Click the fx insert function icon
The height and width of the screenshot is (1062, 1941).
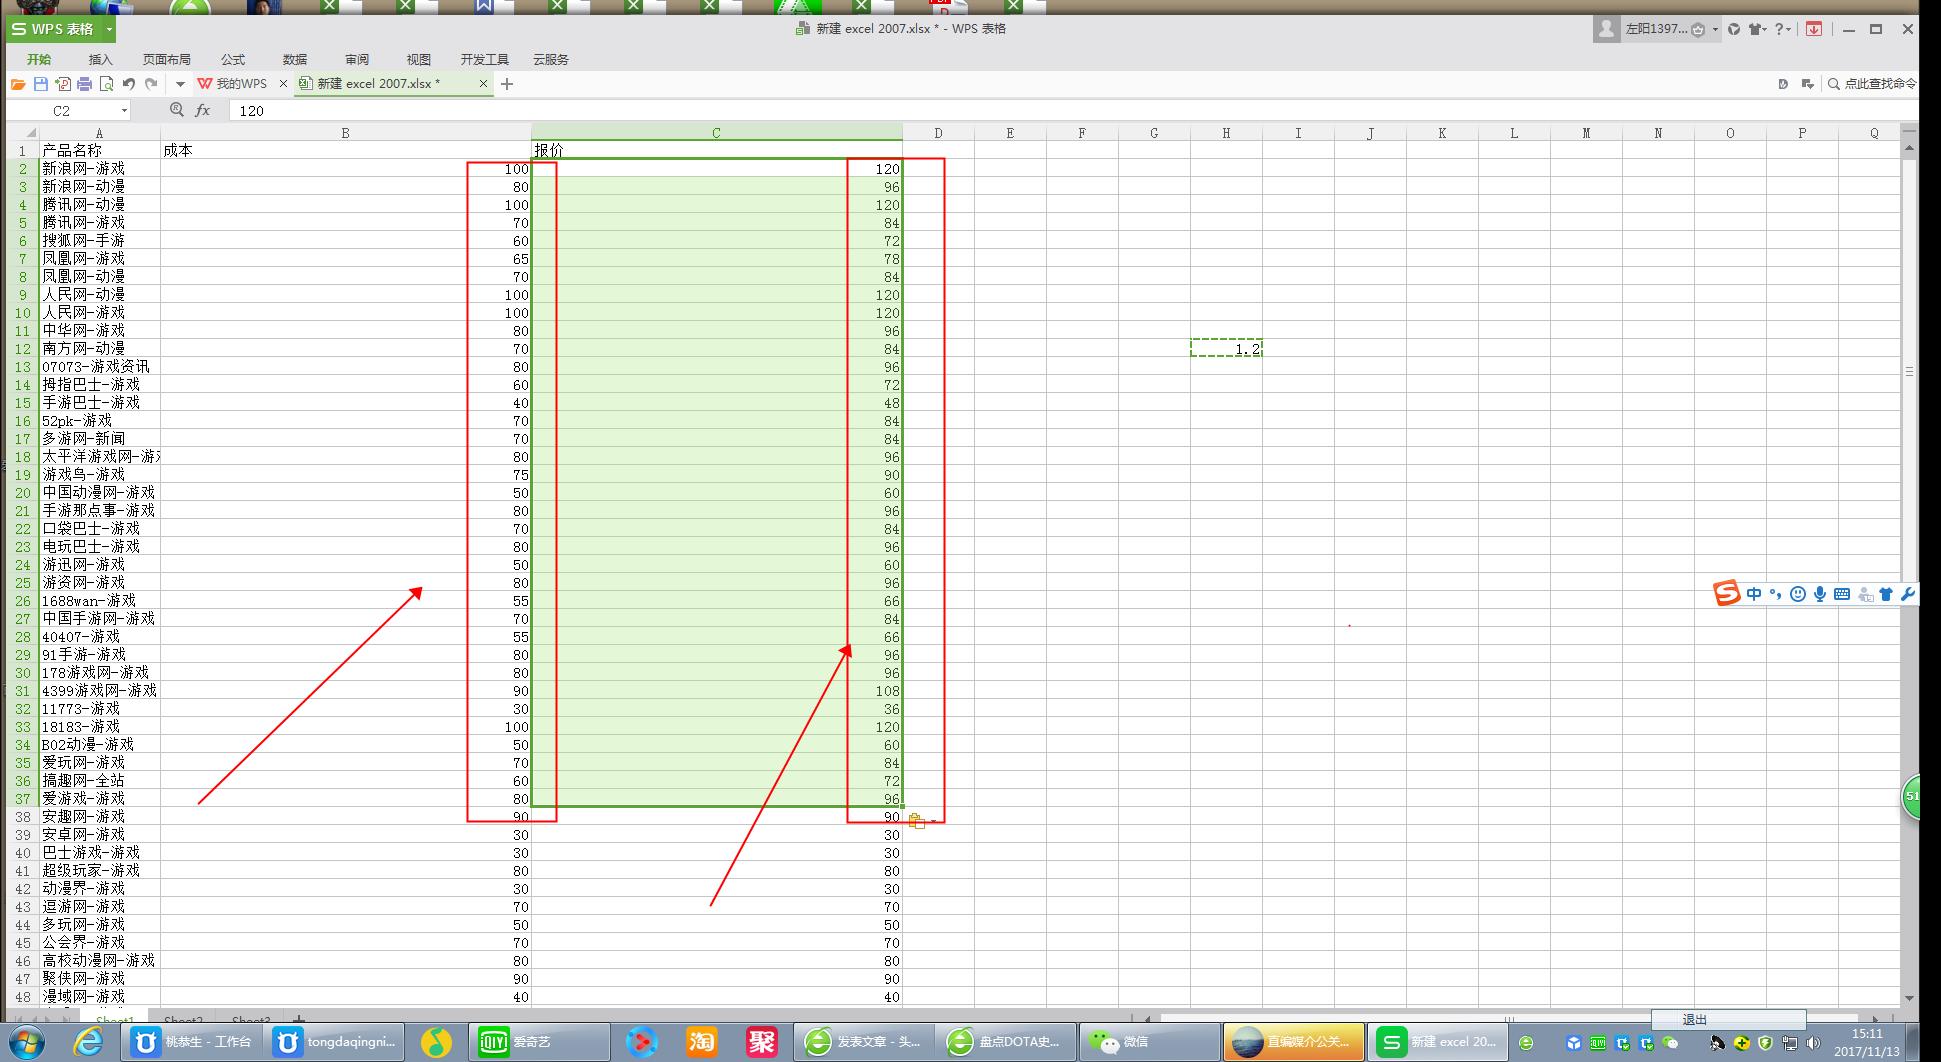203,110
